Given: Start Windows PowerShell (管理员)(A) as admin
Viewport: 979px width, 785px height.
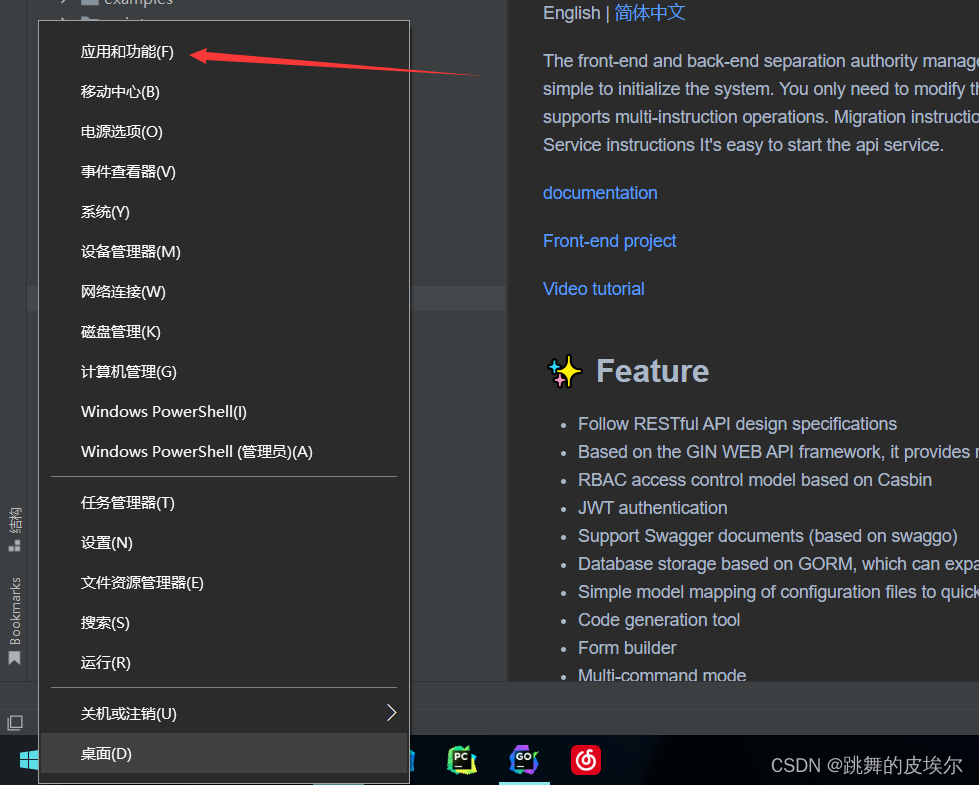Looking at the screenshot, I should pyautogui.click(x=224, y=452).
